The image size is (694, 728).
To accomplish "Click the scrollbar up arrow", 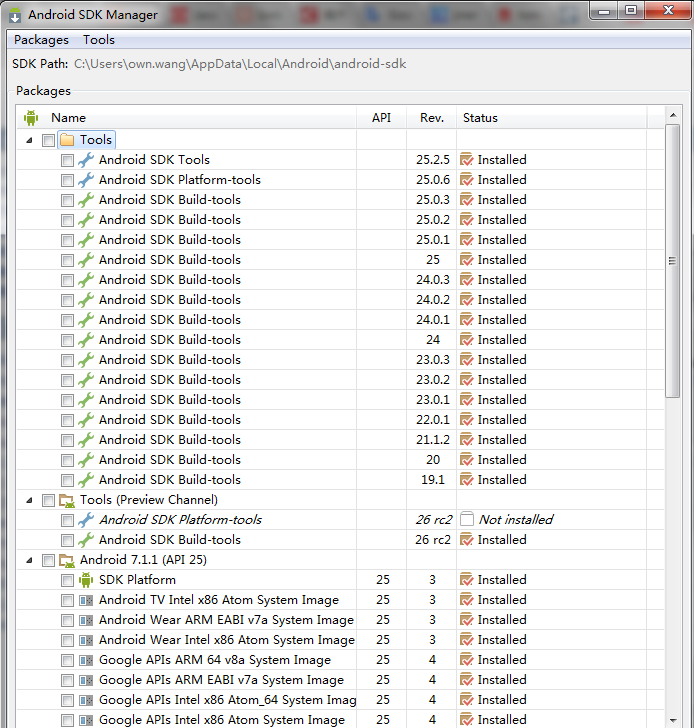I will pos(673,115).
